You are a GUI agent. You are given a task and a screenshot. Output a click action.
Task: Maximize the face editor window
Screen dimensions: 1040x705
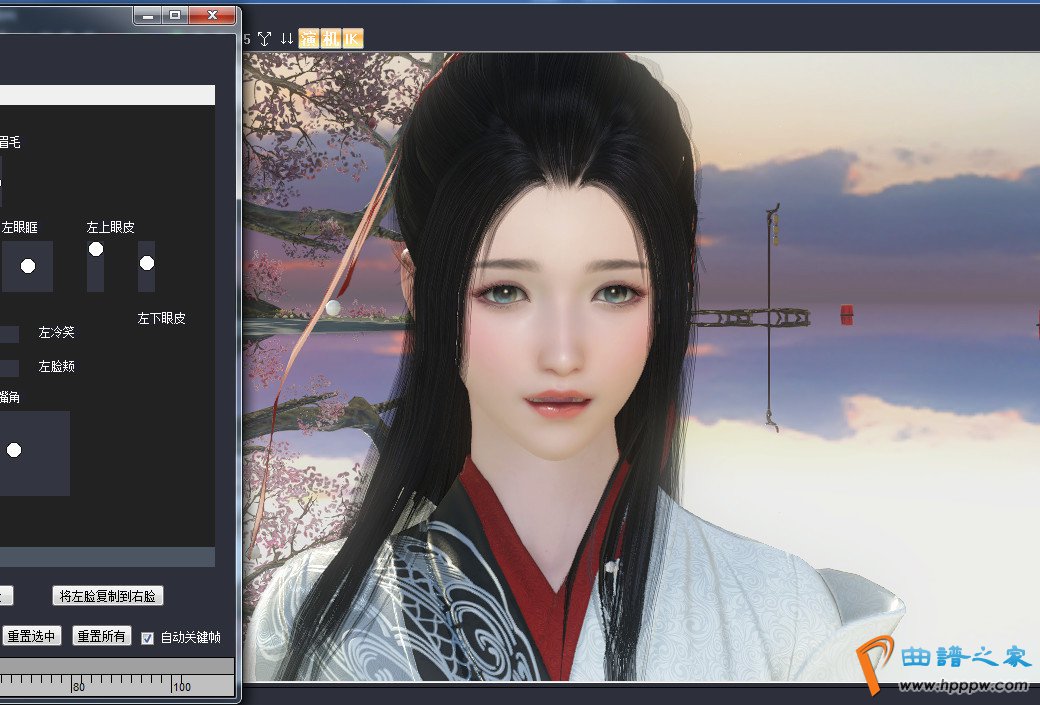[x=175, y=15]
